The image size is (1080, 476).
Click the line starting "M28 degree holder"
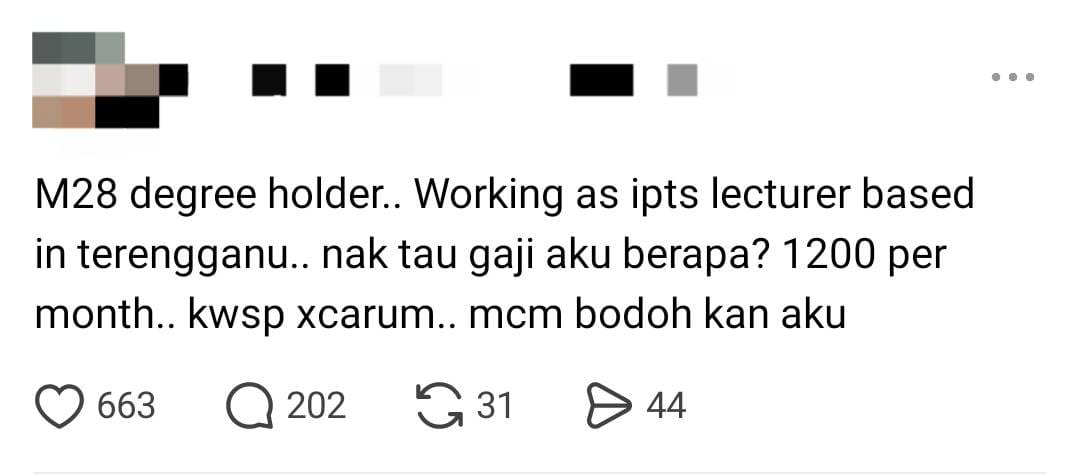click(505, 196)
